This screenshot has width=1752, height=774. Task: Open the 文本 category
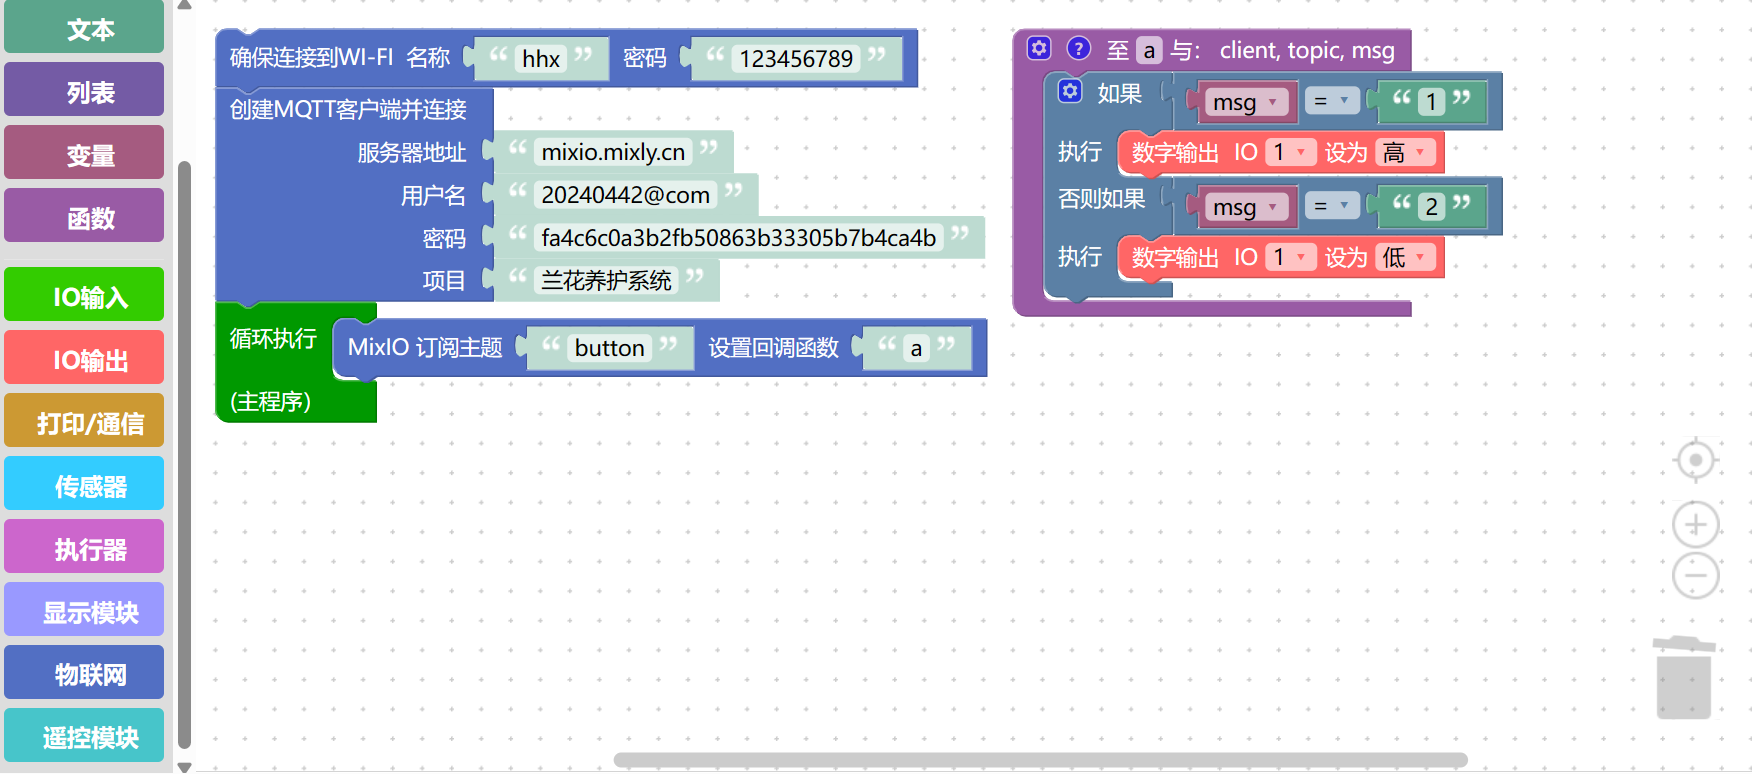coord(84,27)
